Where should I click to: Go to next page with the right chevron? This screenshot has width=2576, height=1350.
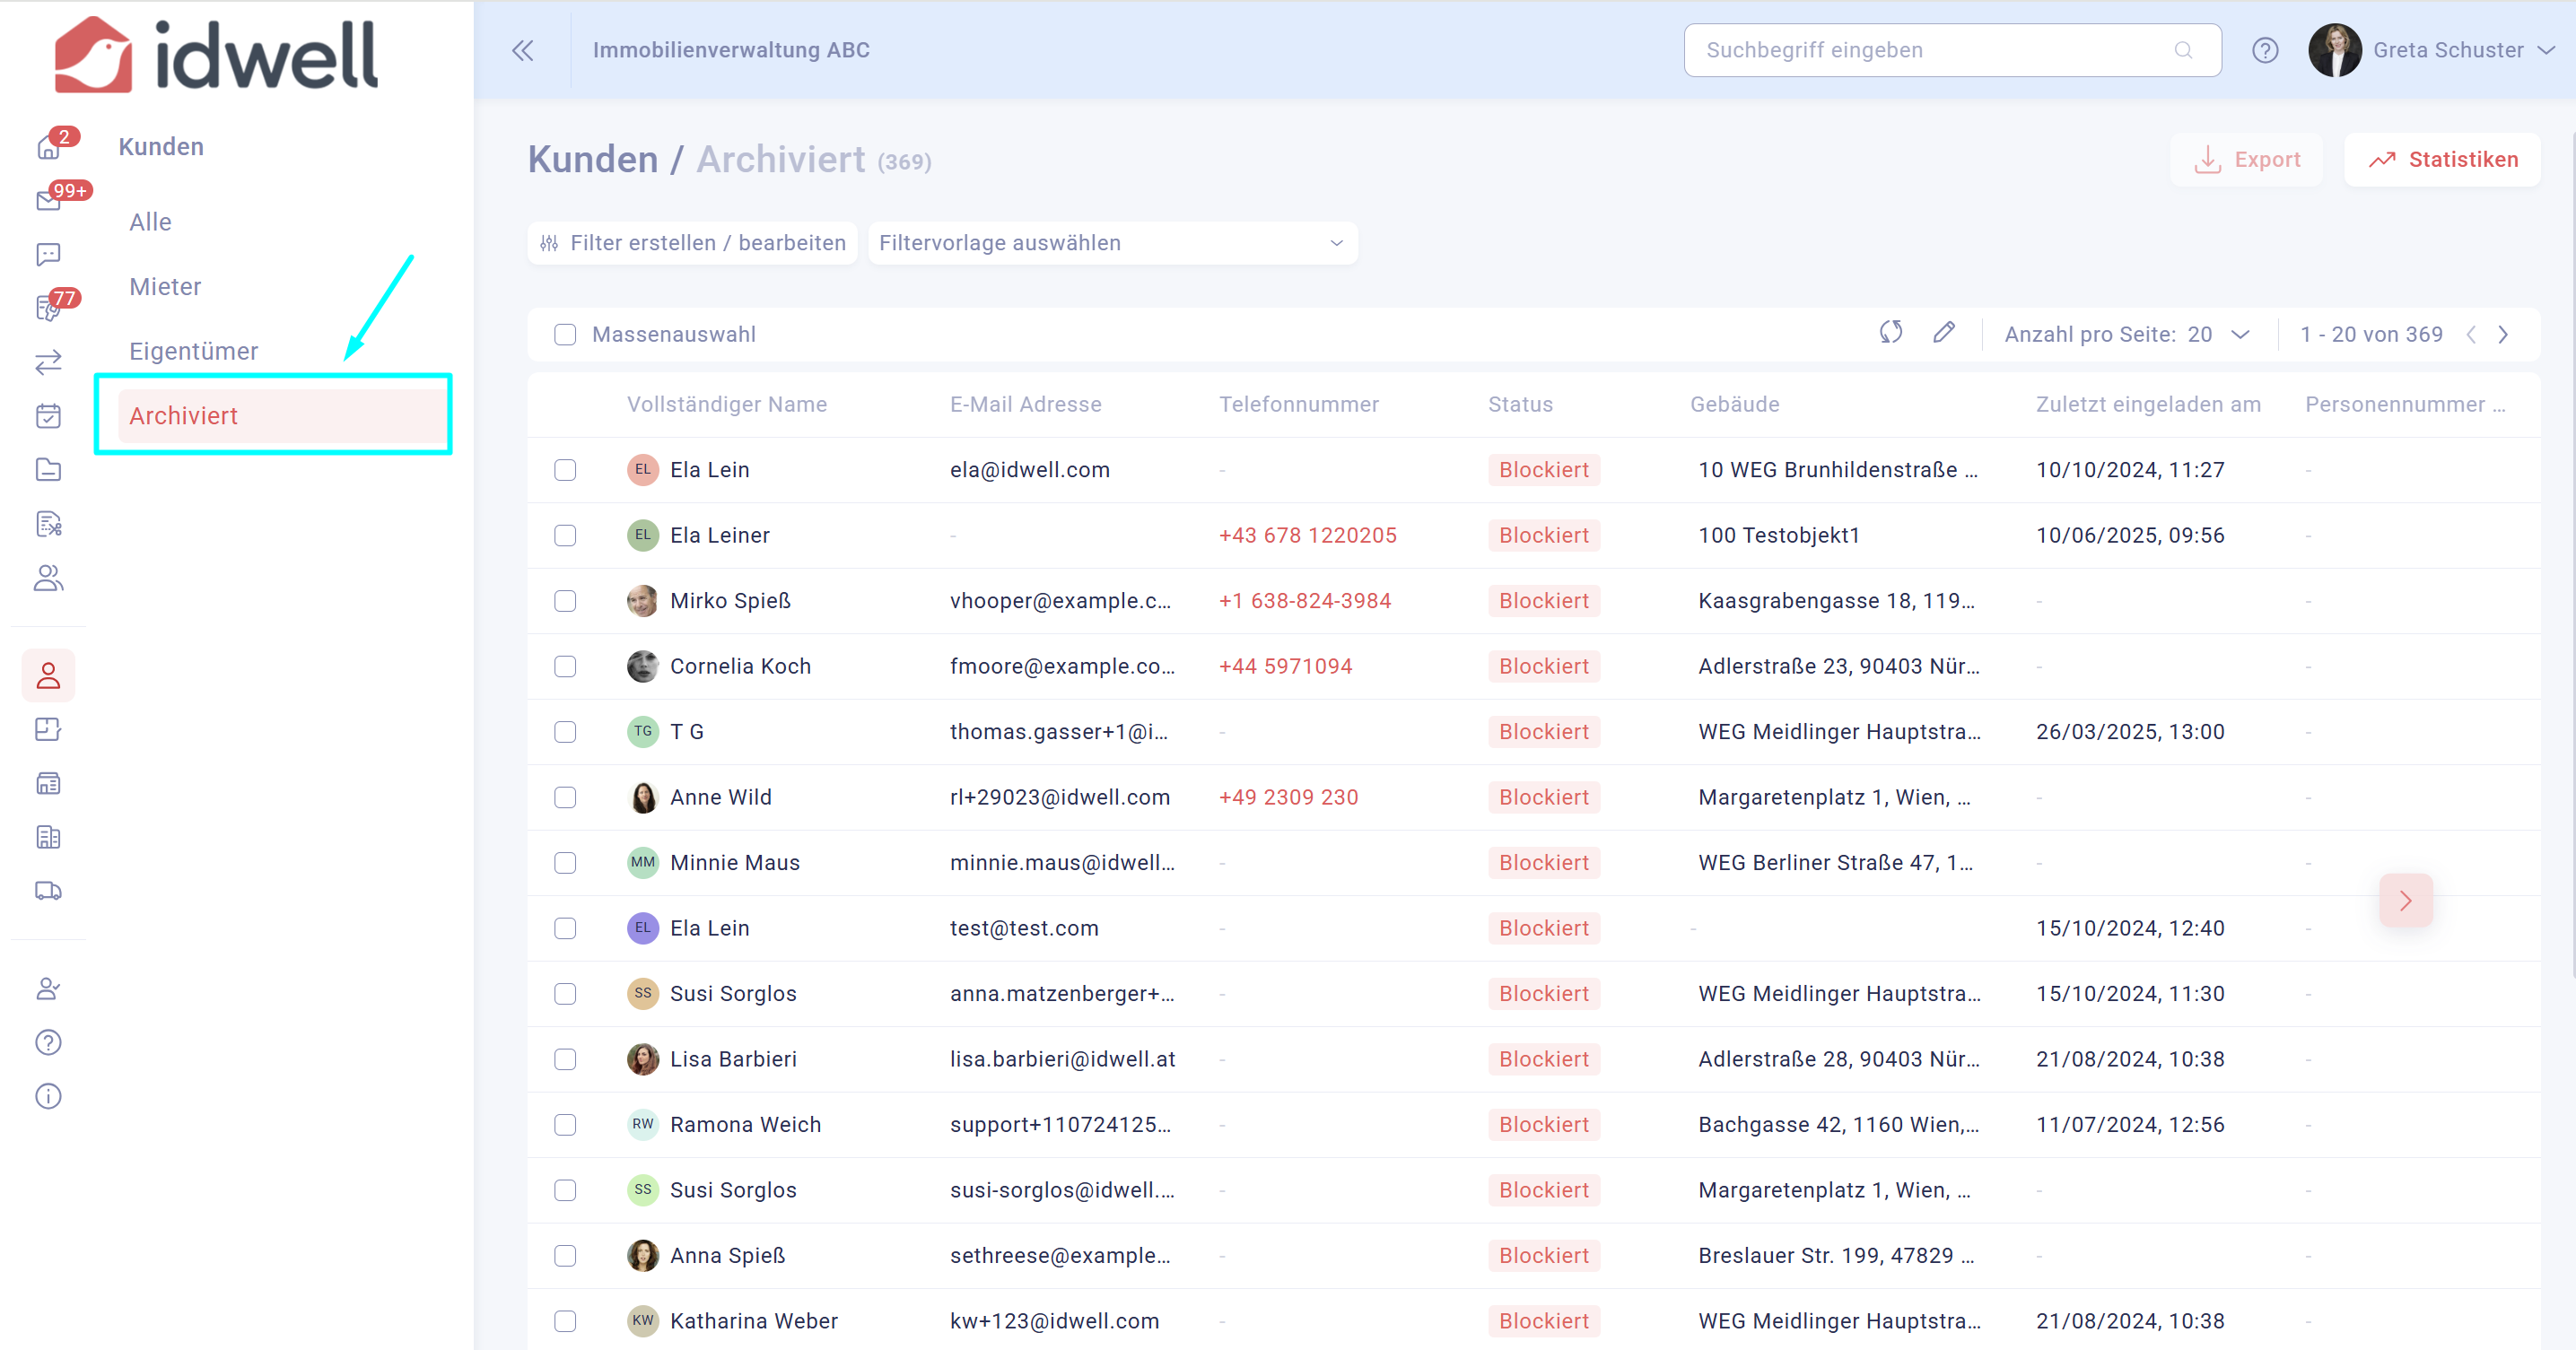[x=2503, y=335]
